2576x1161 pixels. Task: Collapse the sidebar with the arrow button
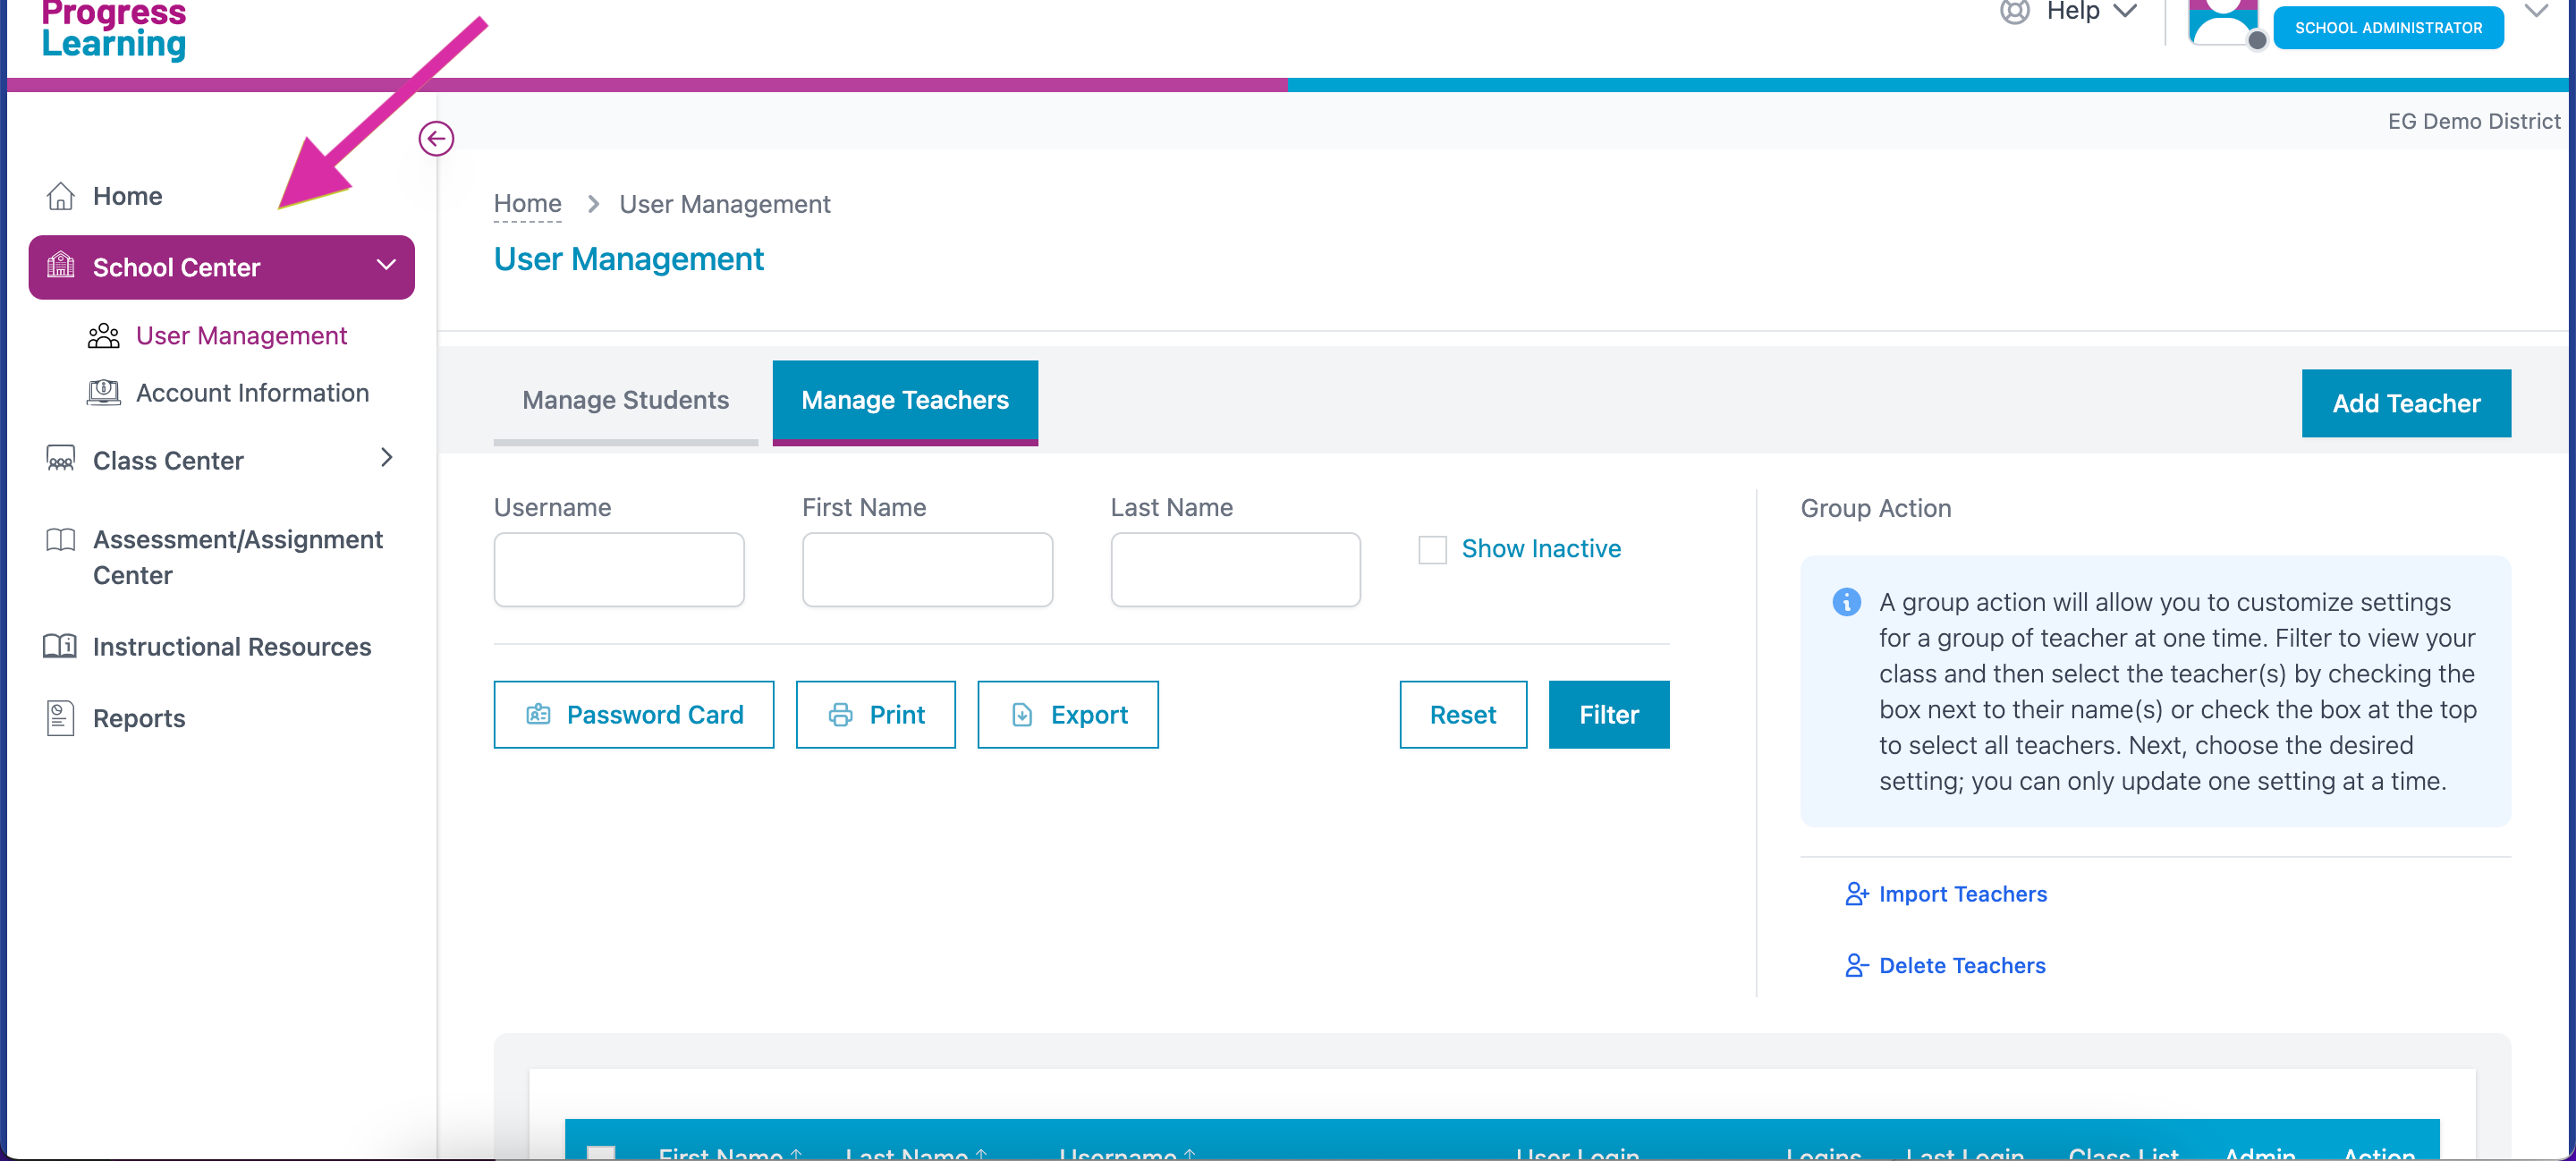click(436, 138)
